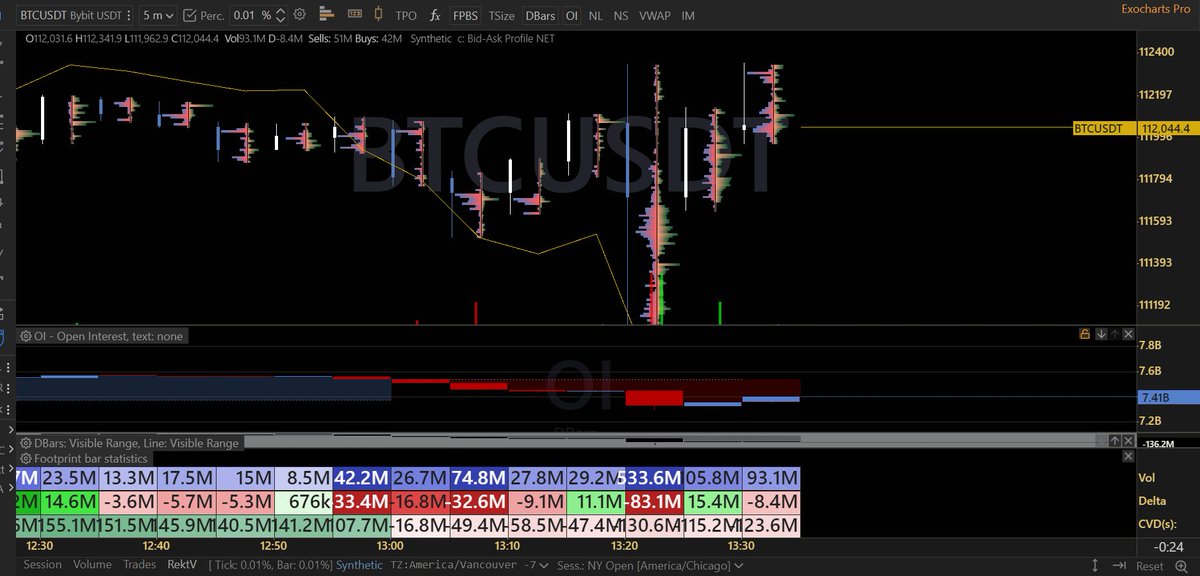Toggle the IM indicator
This screenshot has width=1200, height=576.
(x=687, y=16)
